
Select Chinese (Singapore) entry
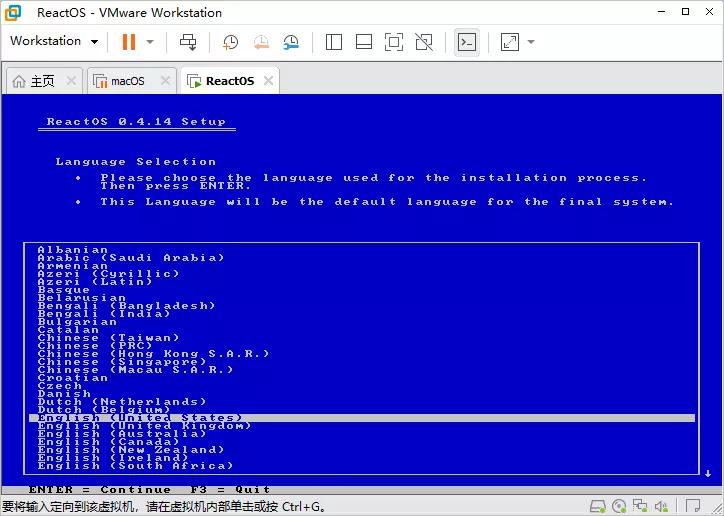coord(122,362)
